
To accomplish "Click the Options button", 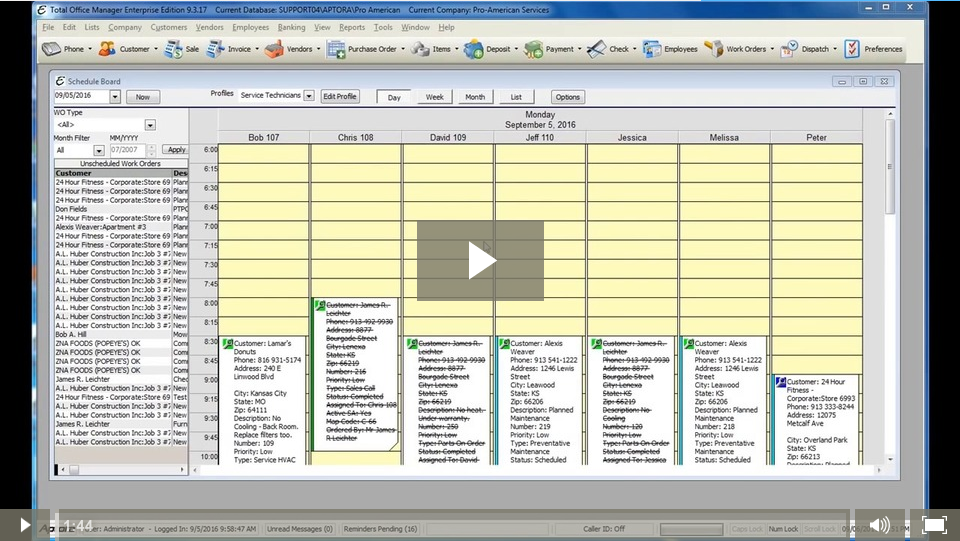I will click(568, 97).
